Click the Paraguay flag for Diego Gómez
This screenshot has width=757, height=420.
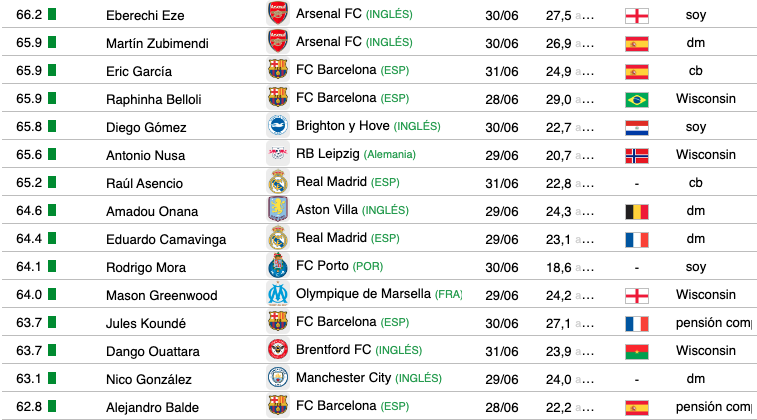[x=636, y=127]
